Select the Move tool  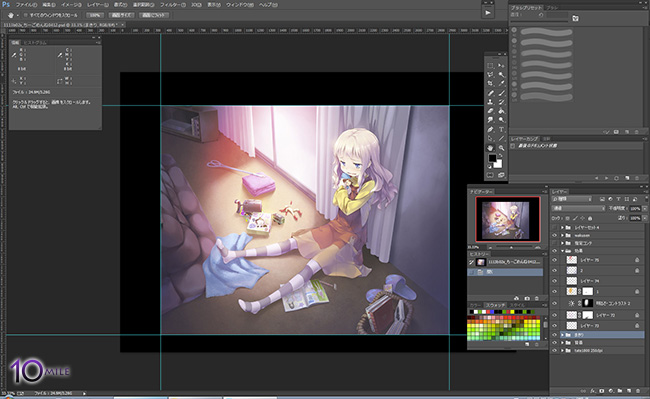pos(501,65)
